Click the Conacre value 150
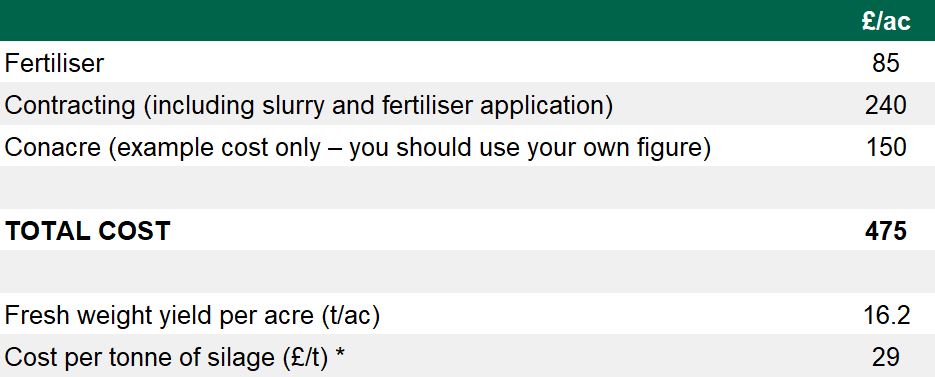This screenshot has height=377, width=935. click(x=886, y=147)
